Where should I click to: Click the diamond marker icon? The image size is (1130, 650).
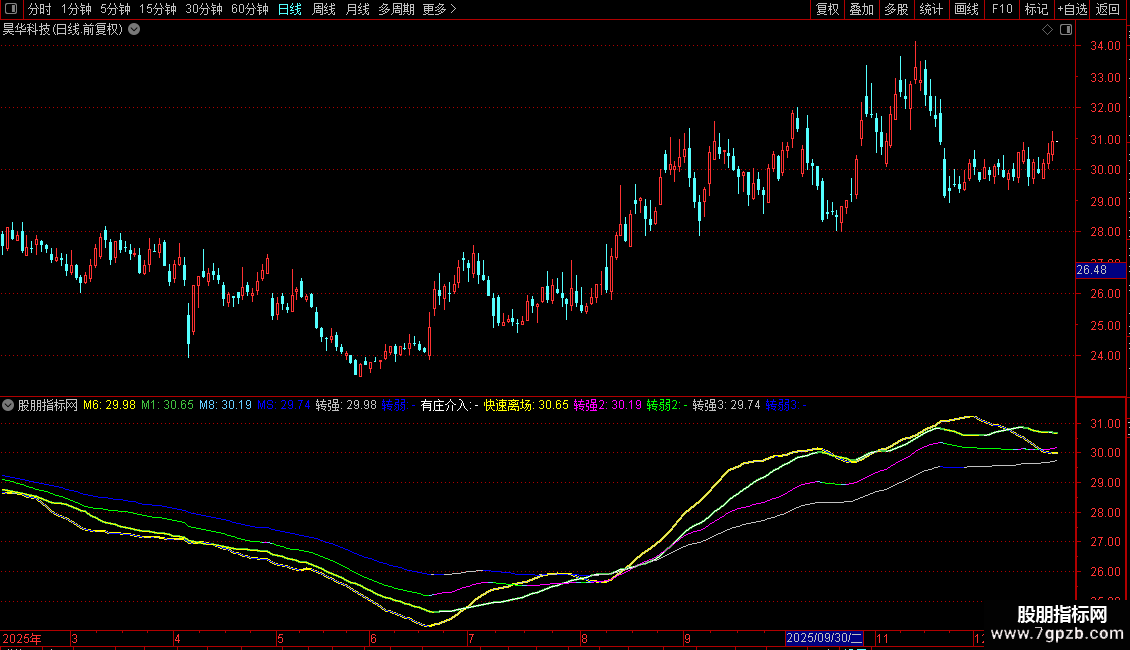1047,30
